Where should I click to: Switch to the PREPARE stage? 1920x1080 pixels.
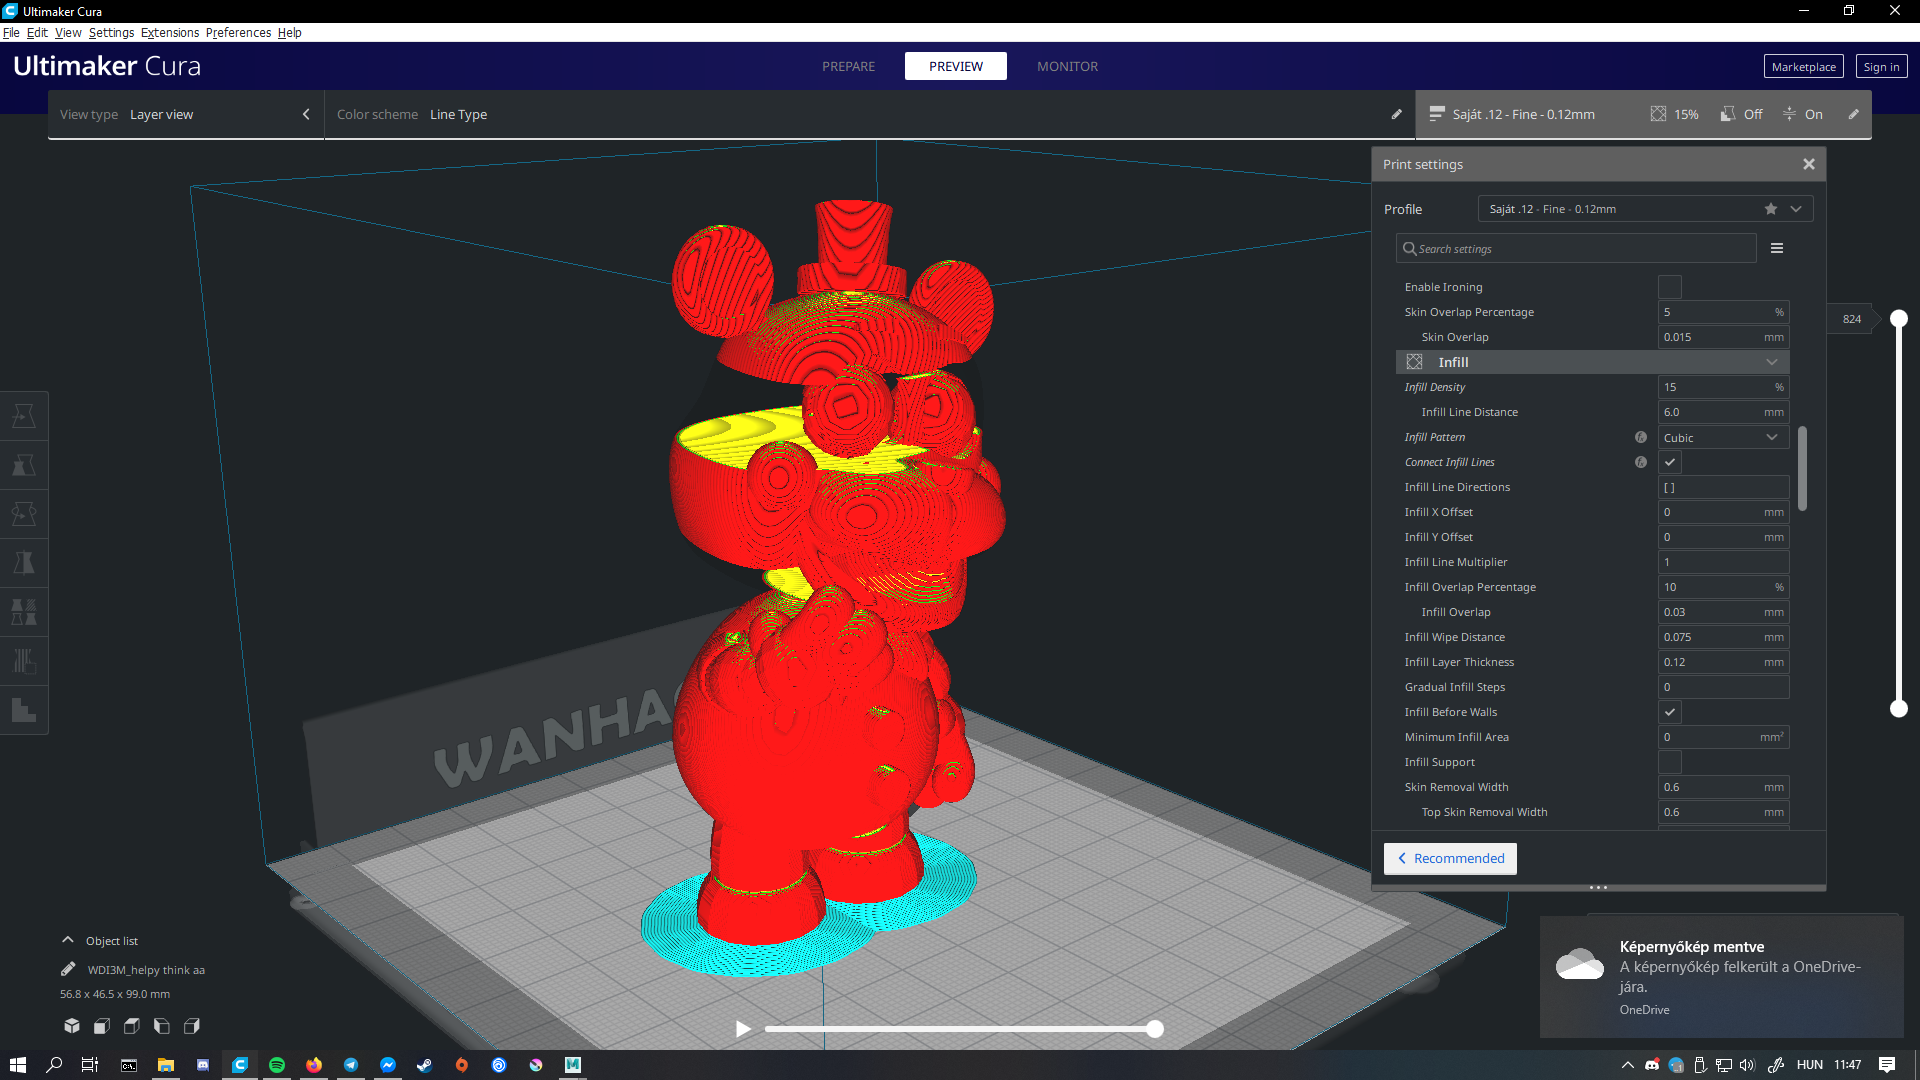point(848,66)
